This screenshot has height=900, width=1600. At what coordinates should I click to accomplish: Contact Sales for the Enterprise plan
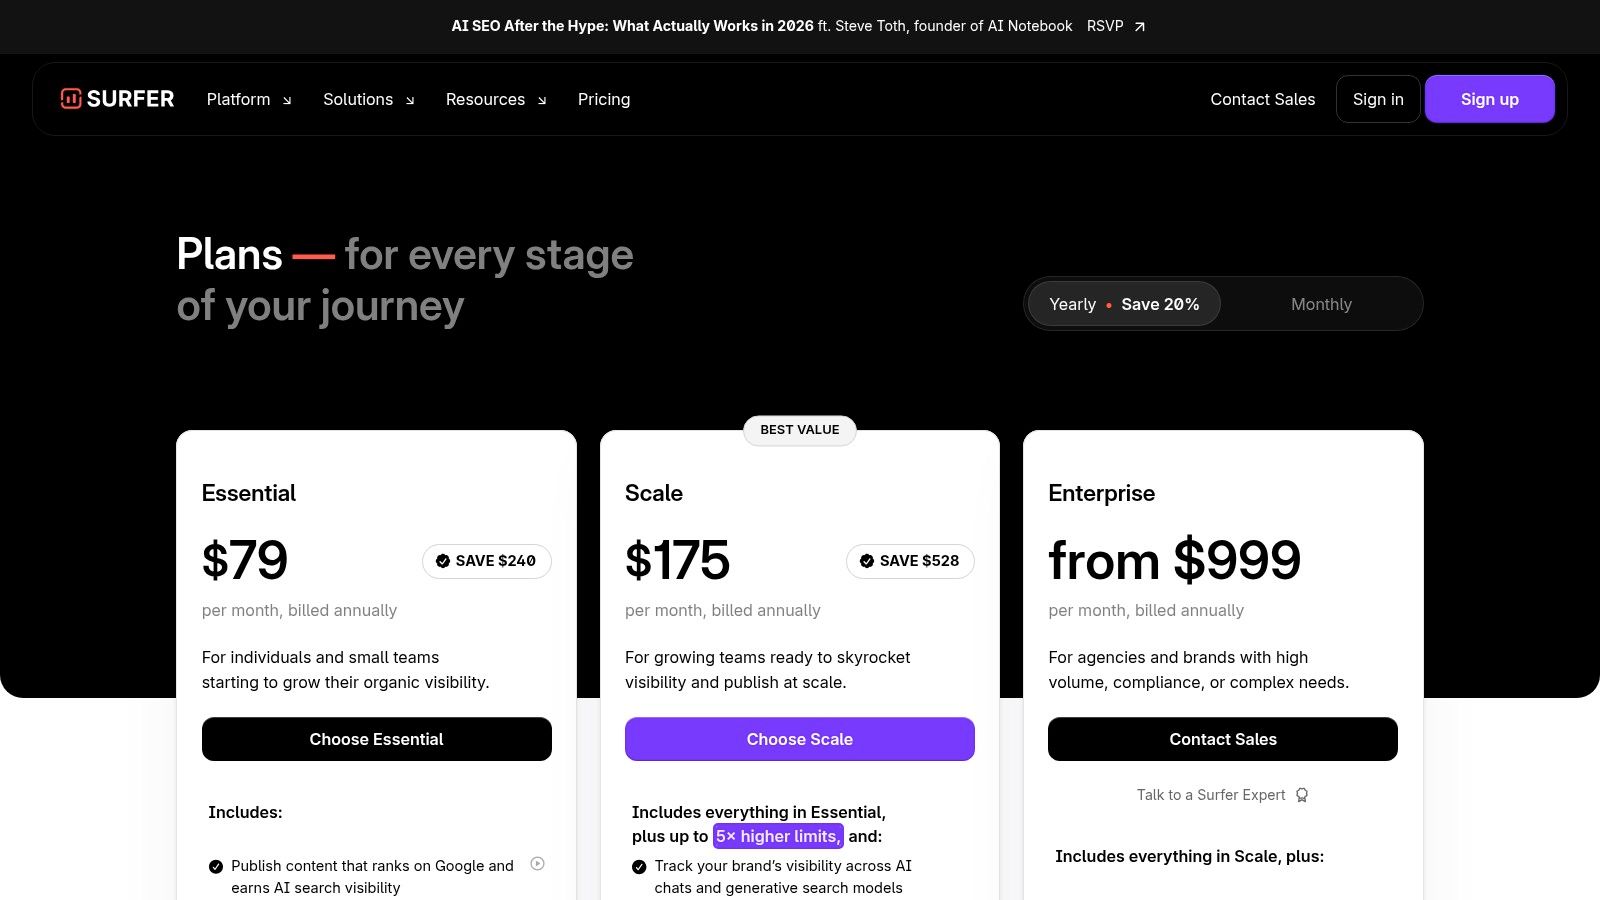[1222, 739]
